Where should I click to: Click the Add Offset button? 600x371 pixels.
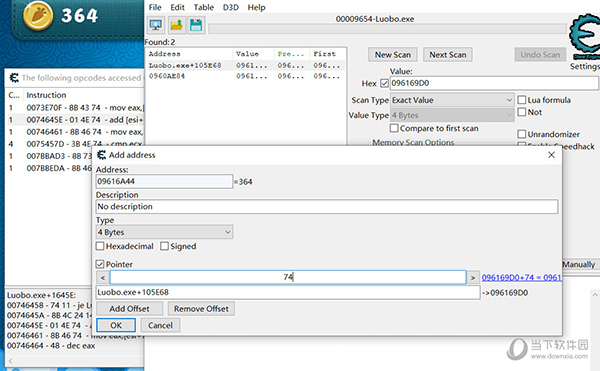click(129, 309)
